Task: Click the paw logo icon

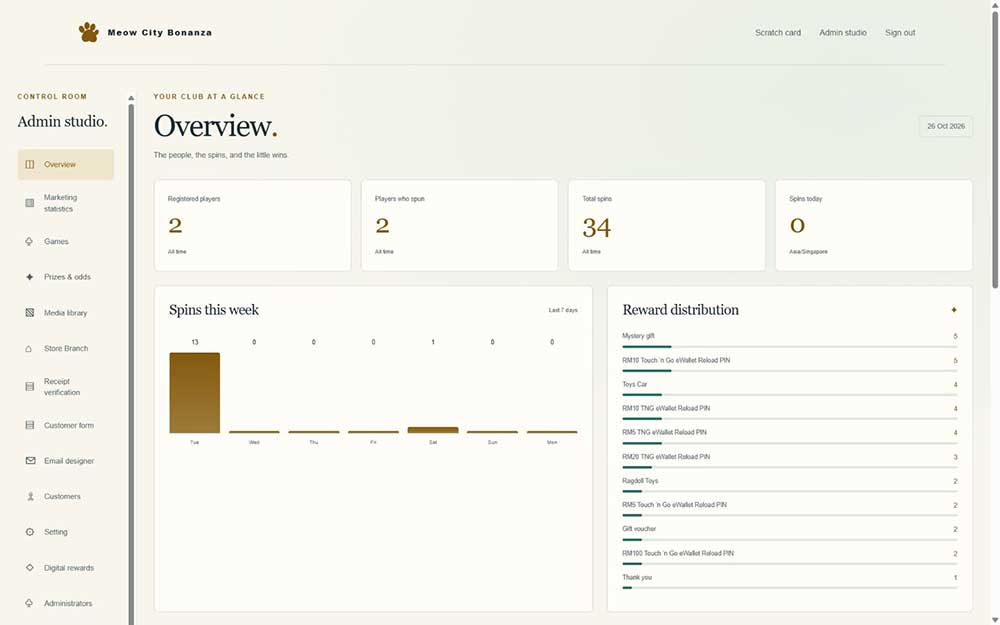Action: 89,32
